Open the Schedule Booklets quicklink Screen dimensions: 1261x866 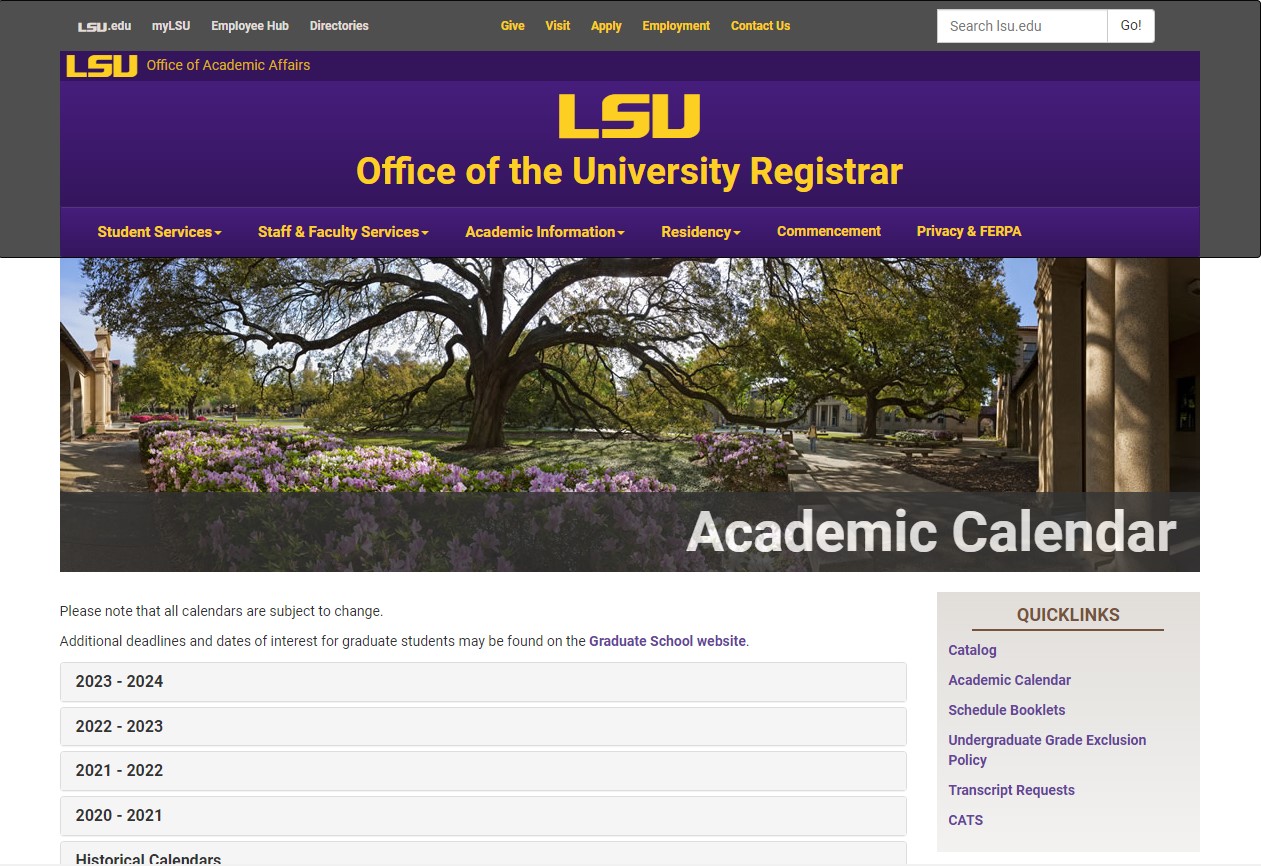click(1006, 710)
